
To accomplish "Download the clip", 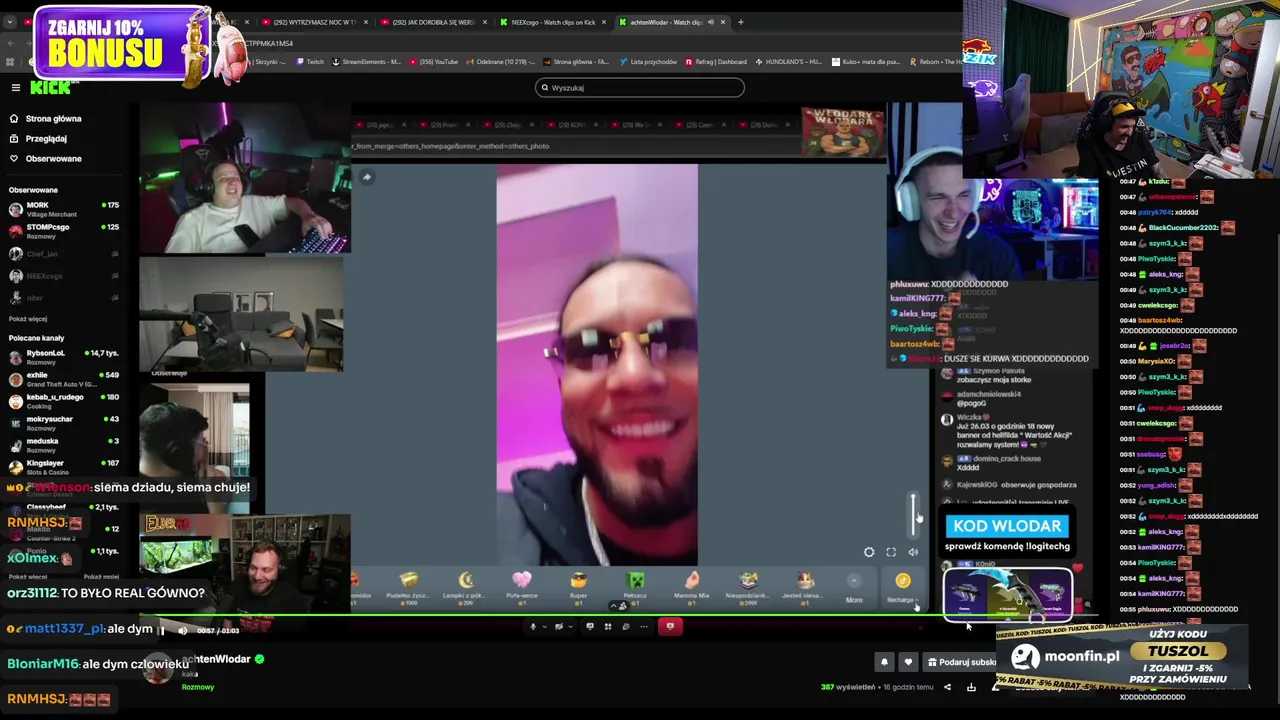I will 971,687.
